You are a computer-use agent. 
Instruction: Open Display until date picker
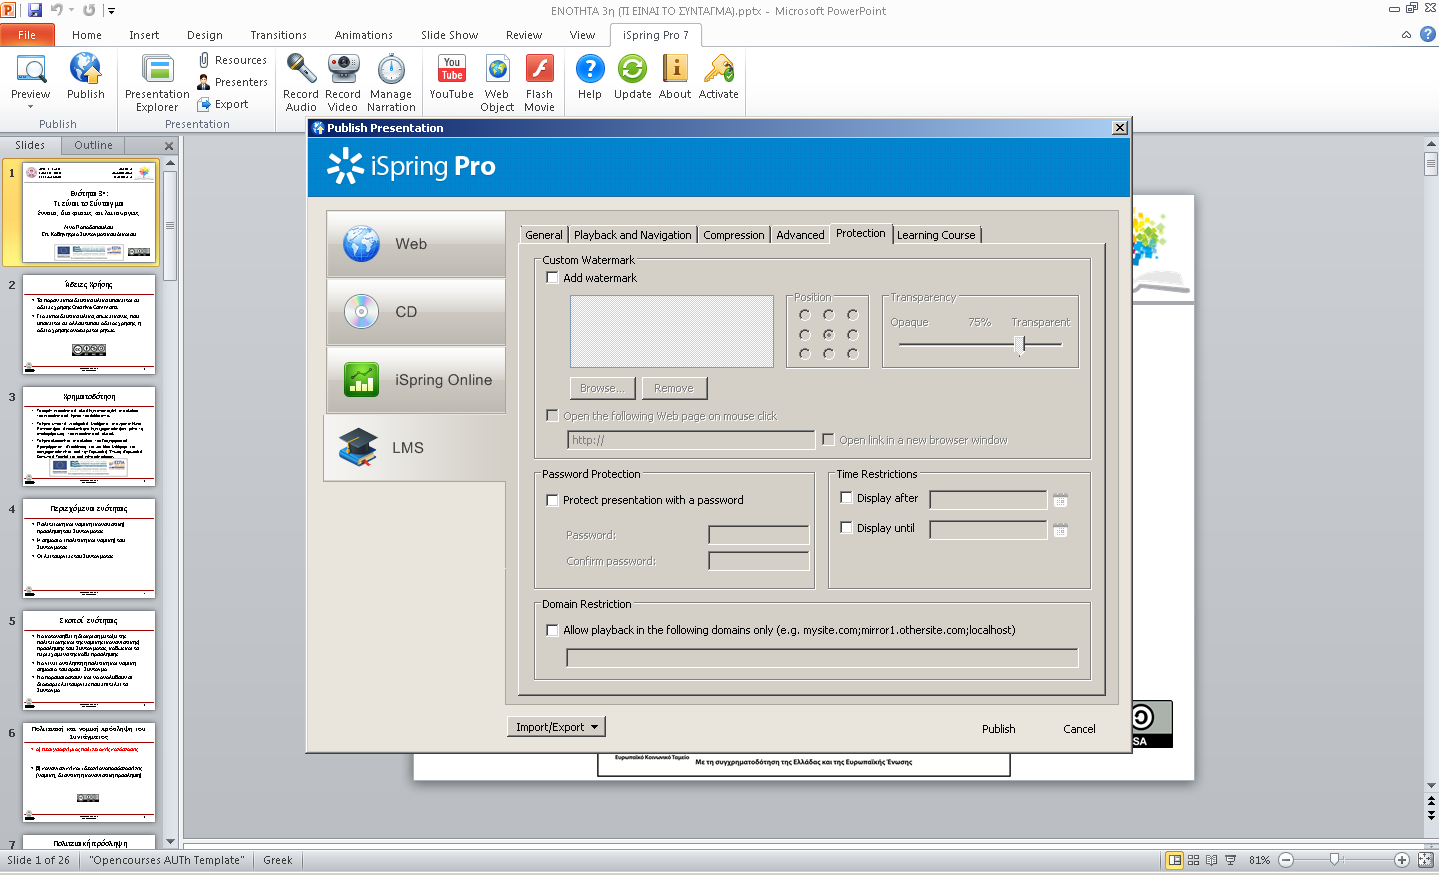1060,530
